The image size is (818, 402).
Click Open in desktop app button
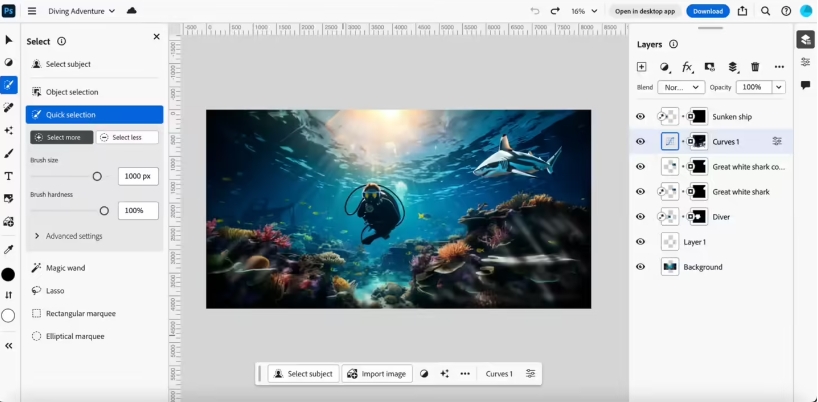tap(645, 11)
